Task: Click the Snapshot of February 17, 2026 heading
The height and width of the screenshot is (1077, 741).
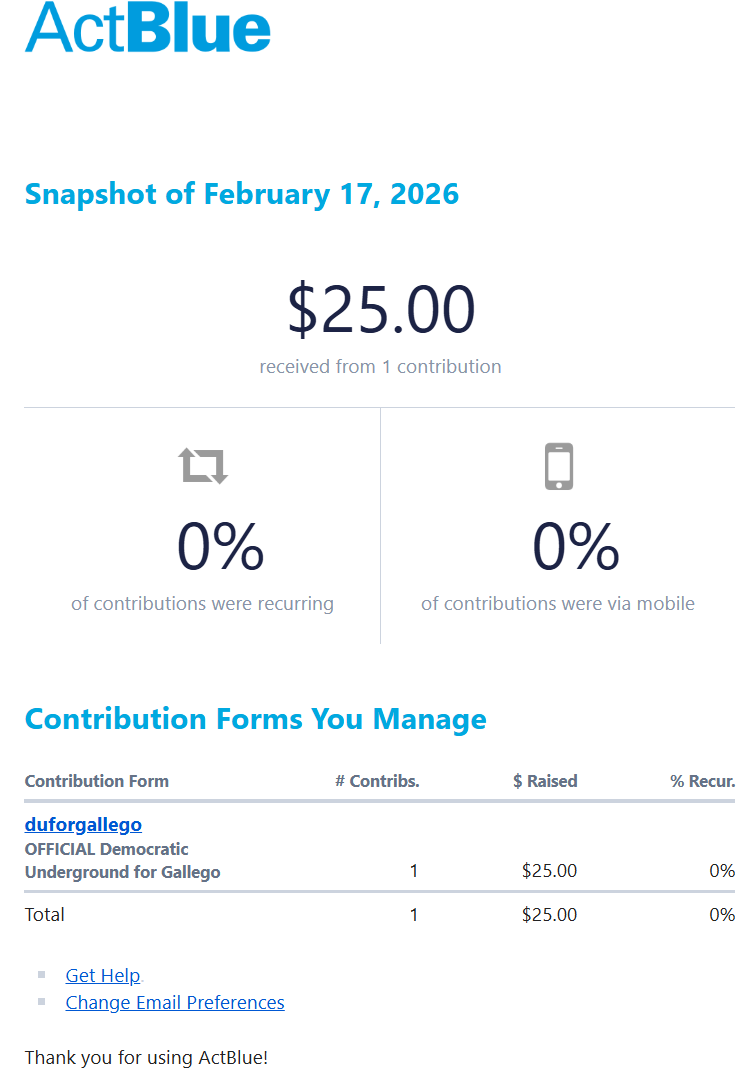Action: (x=242, y=194)
